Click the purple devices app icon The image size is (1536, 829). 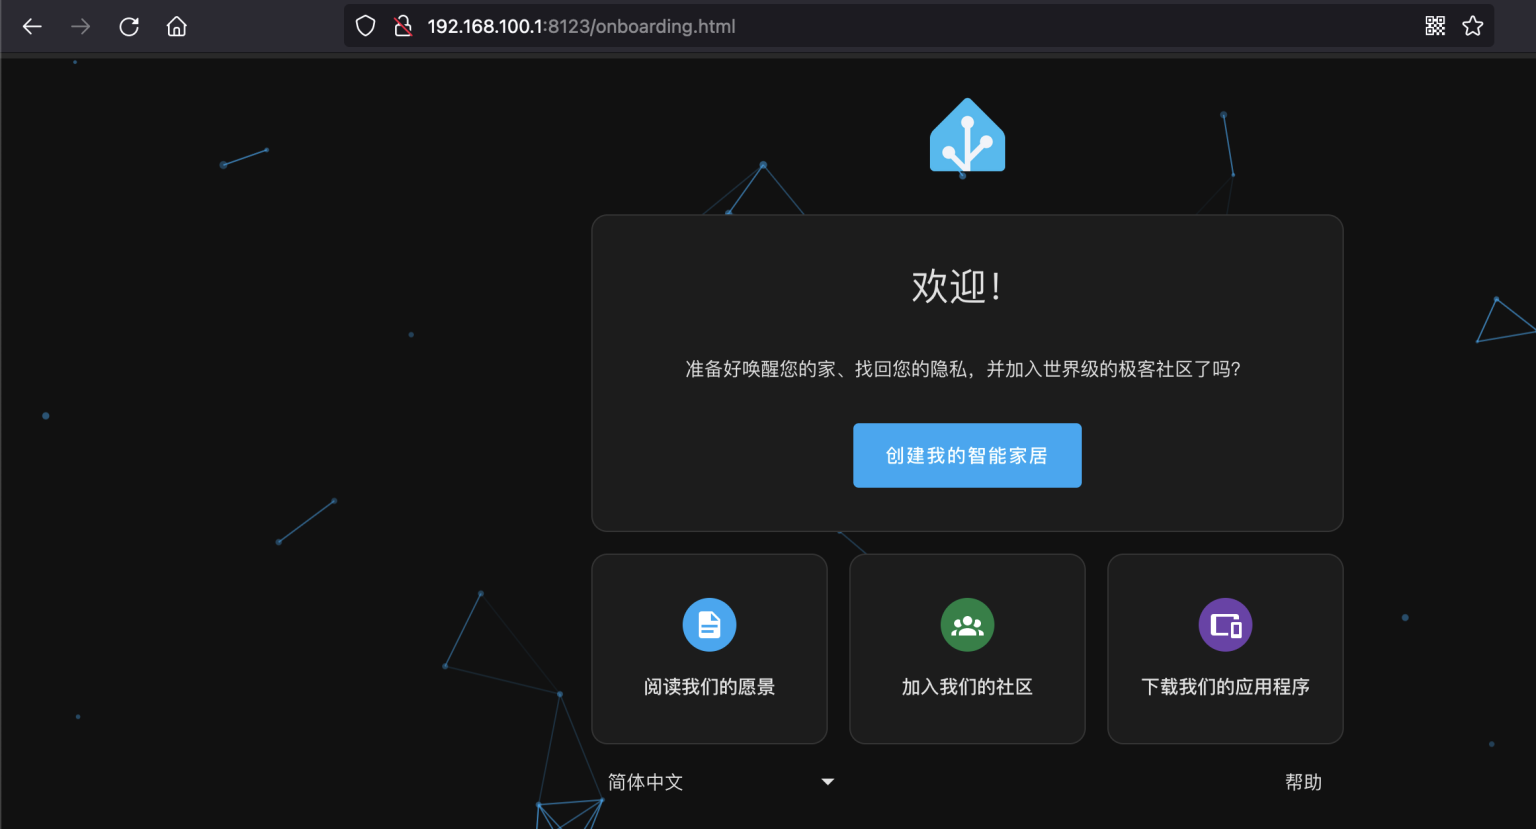point(1225,625)
